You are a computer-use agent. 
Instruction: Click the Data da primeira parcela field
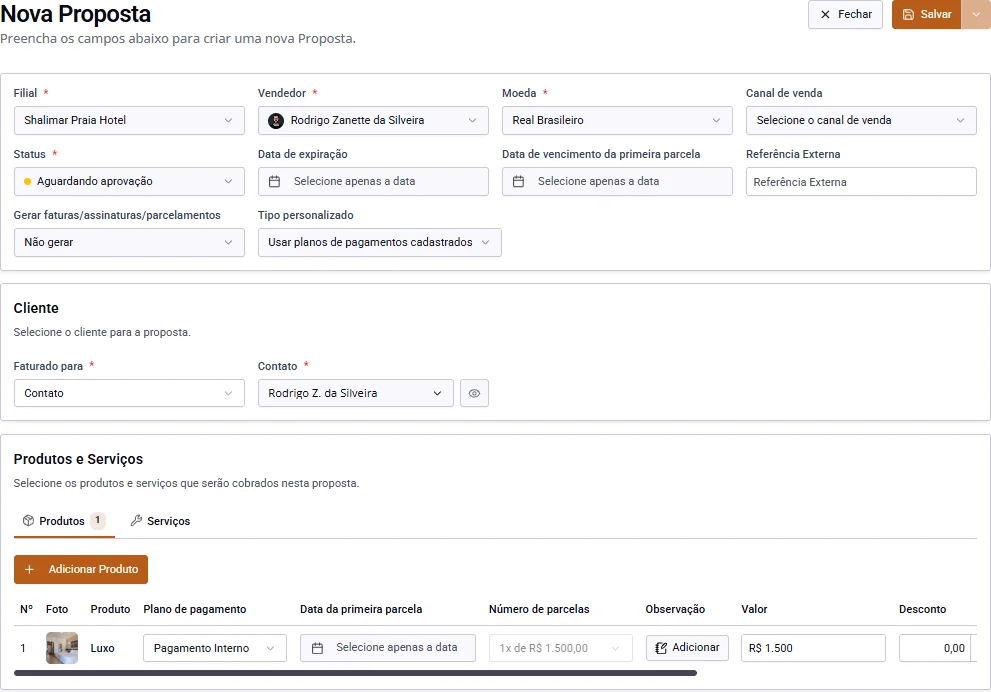click(x=387, y=648)
